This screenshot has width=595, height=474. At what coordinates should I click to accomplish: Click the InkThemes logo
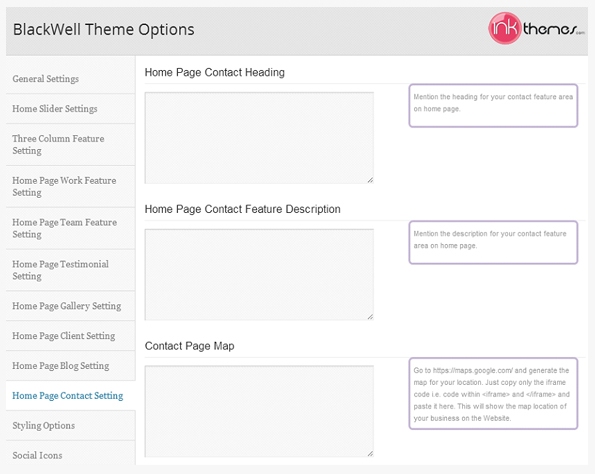(536, 28)
